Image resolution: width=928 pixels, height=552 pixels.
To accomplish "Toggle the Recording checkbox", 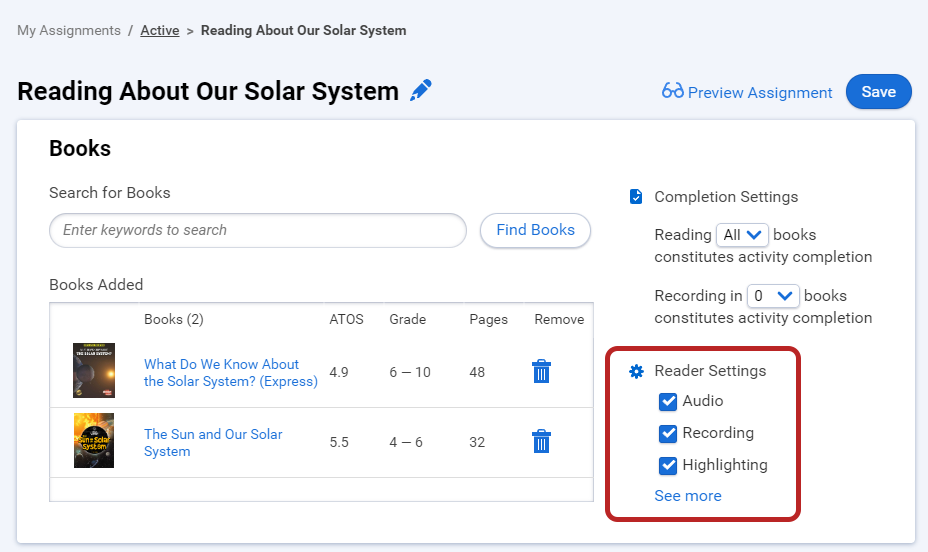I will pyautogui.click(x=668, y=434).
